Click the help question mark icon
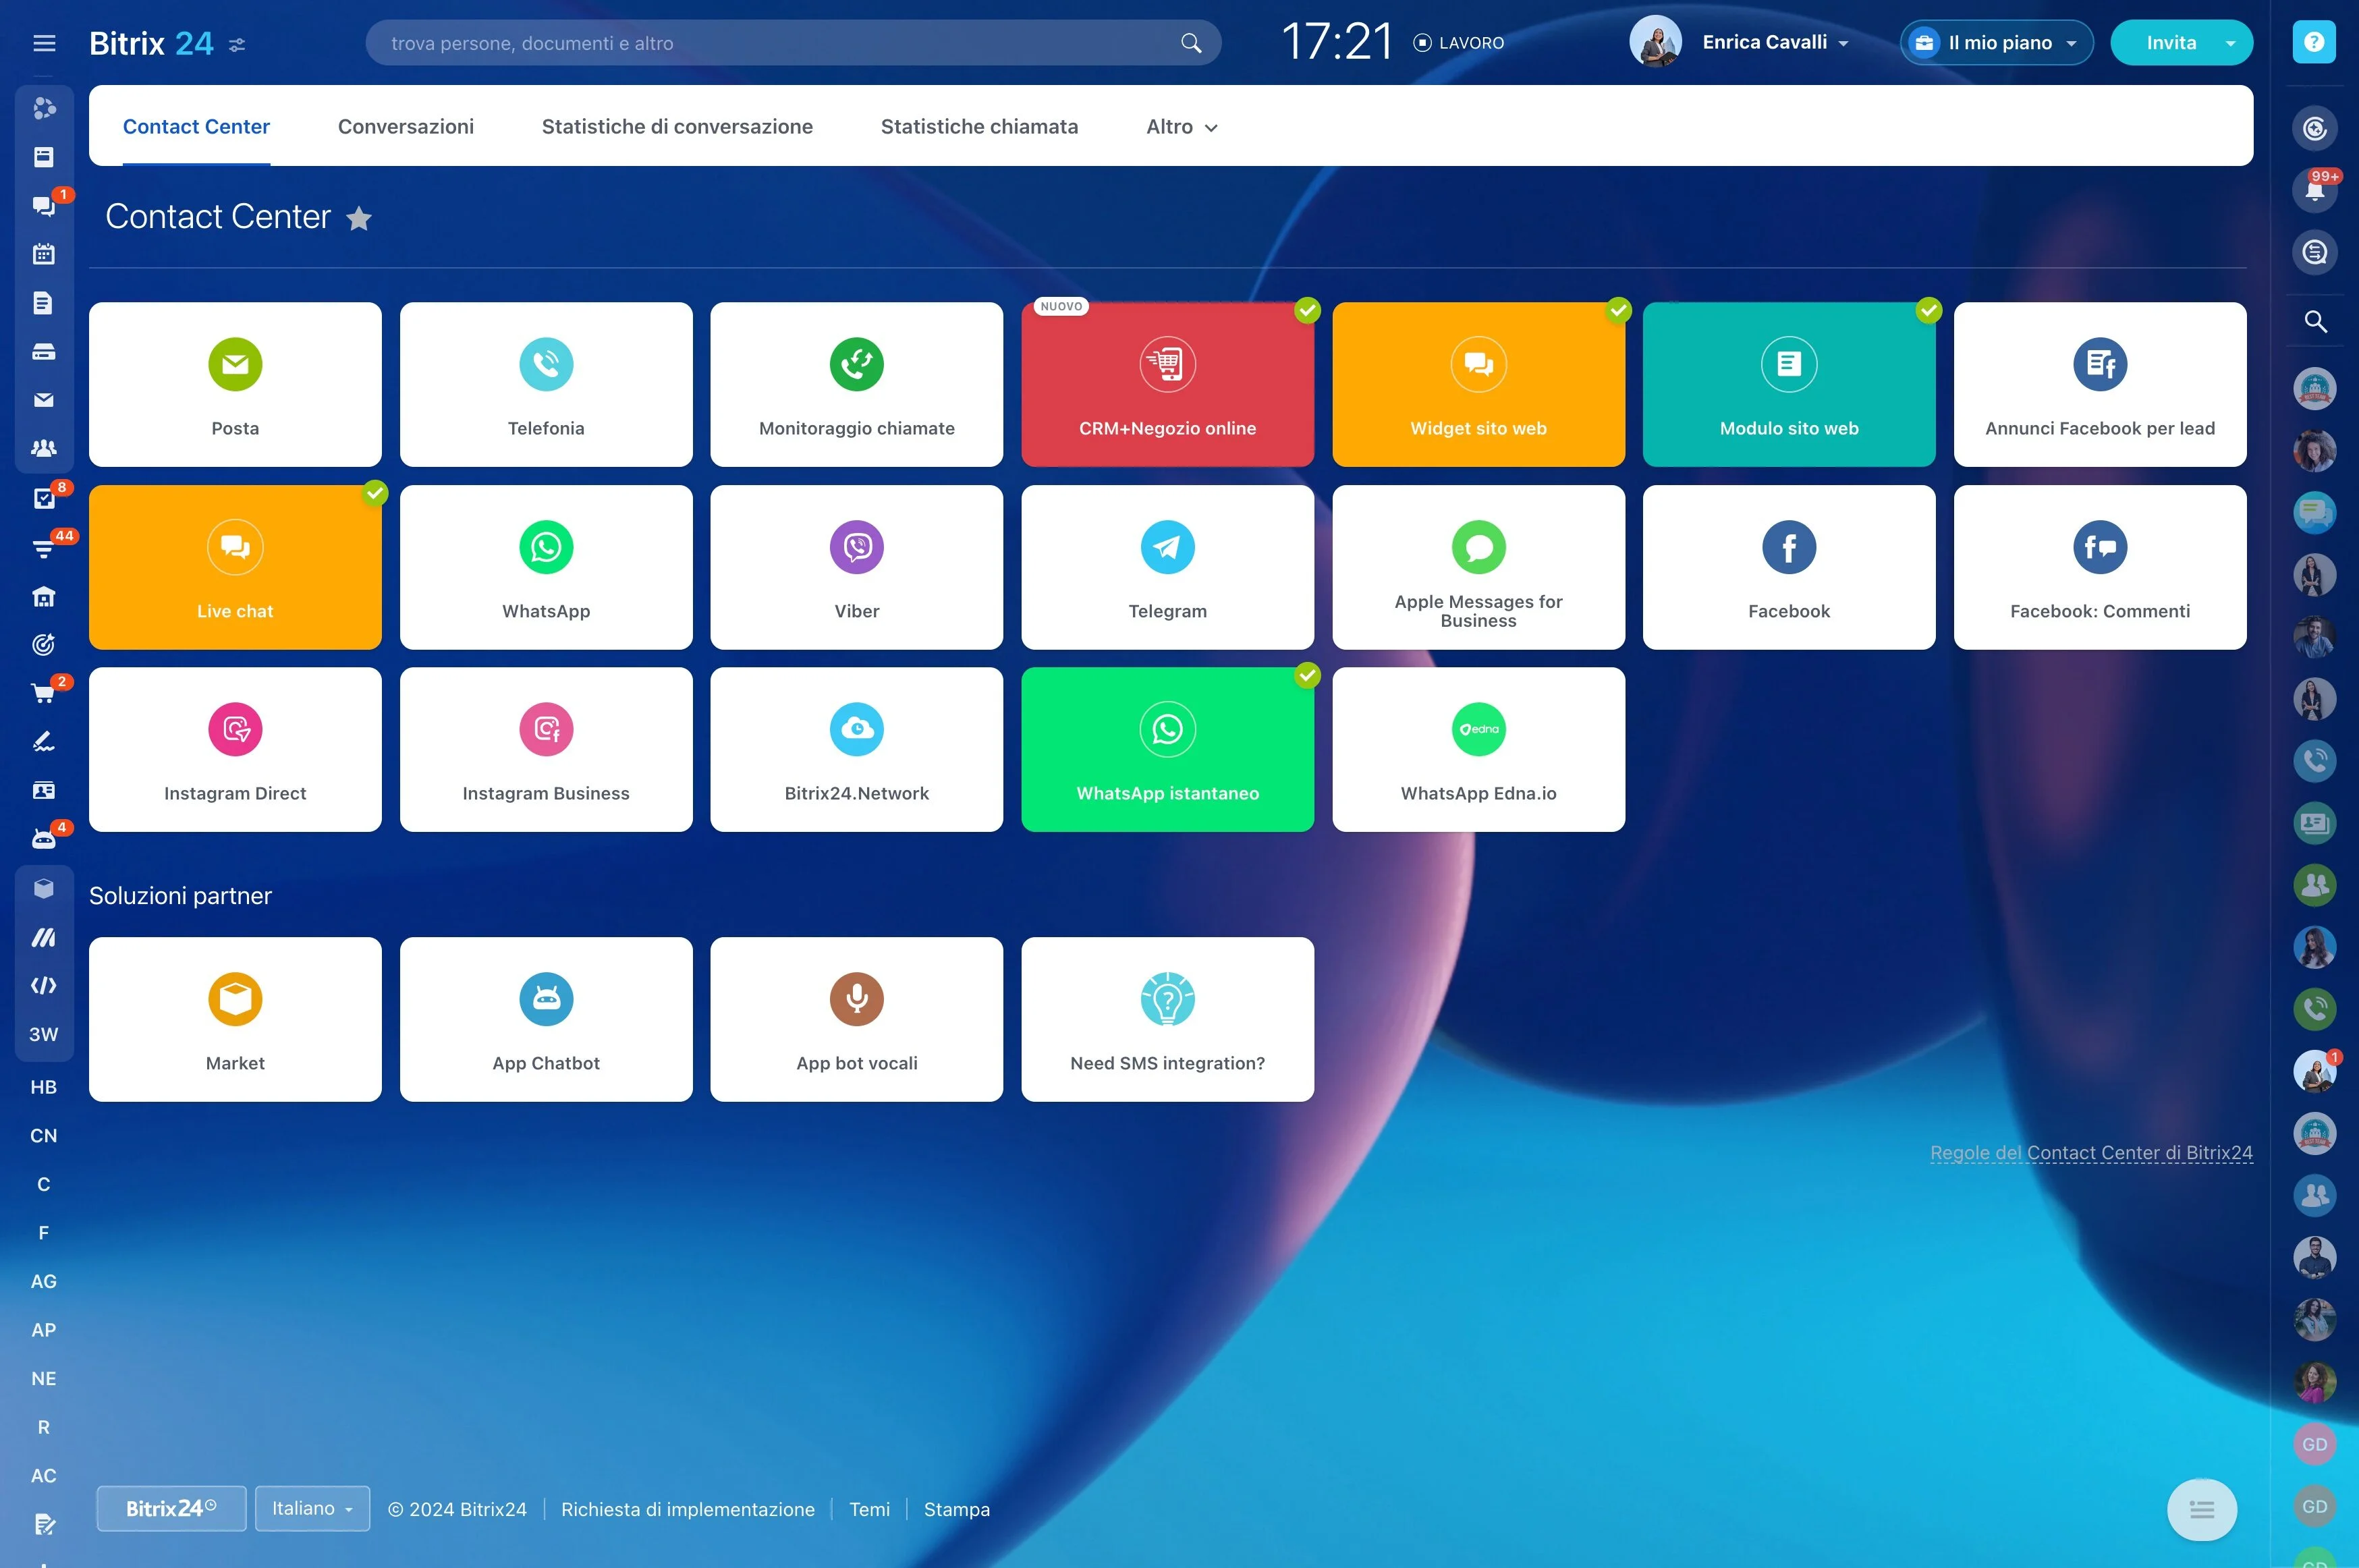Viewport: 2359px width, 1568px height. [2314, 42]
